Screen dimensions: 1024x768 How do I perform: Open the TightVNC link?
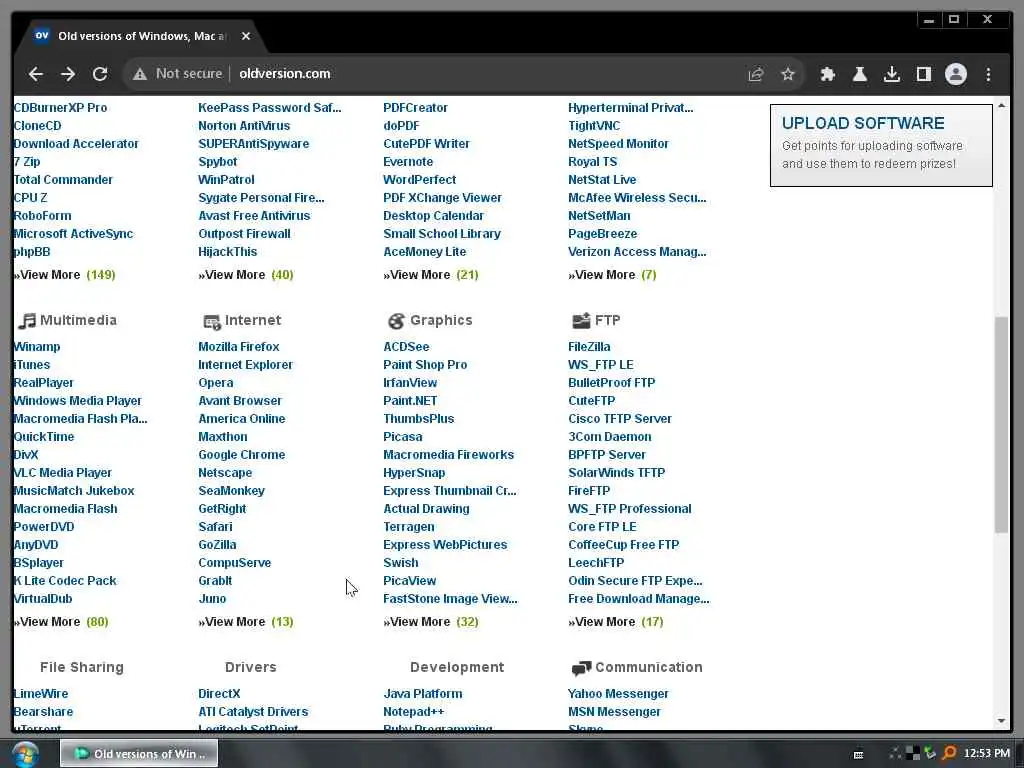(x=594, y=125)
